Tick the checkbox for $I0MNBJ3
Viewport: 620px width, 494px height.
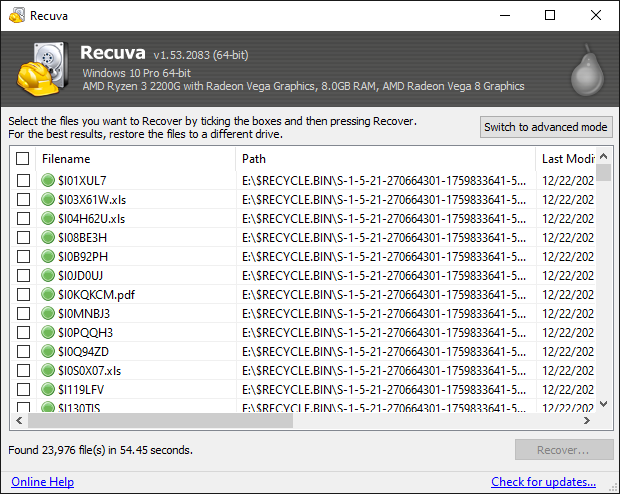coord(23,313)
